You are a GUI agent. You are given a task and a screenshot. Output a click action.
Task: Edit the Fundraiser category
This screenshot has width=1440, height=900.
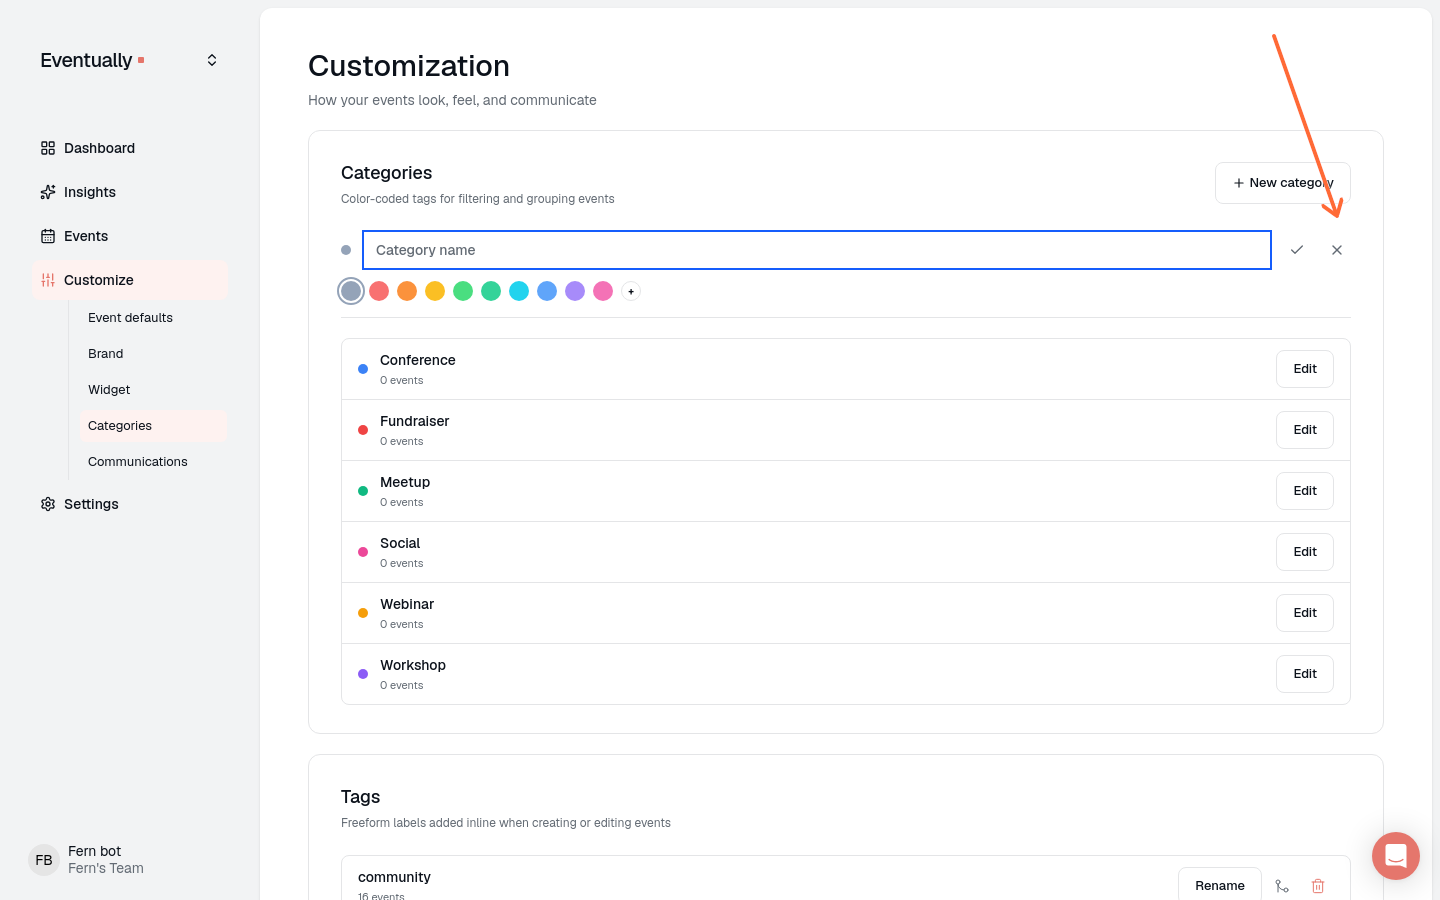coord(1305,430)
